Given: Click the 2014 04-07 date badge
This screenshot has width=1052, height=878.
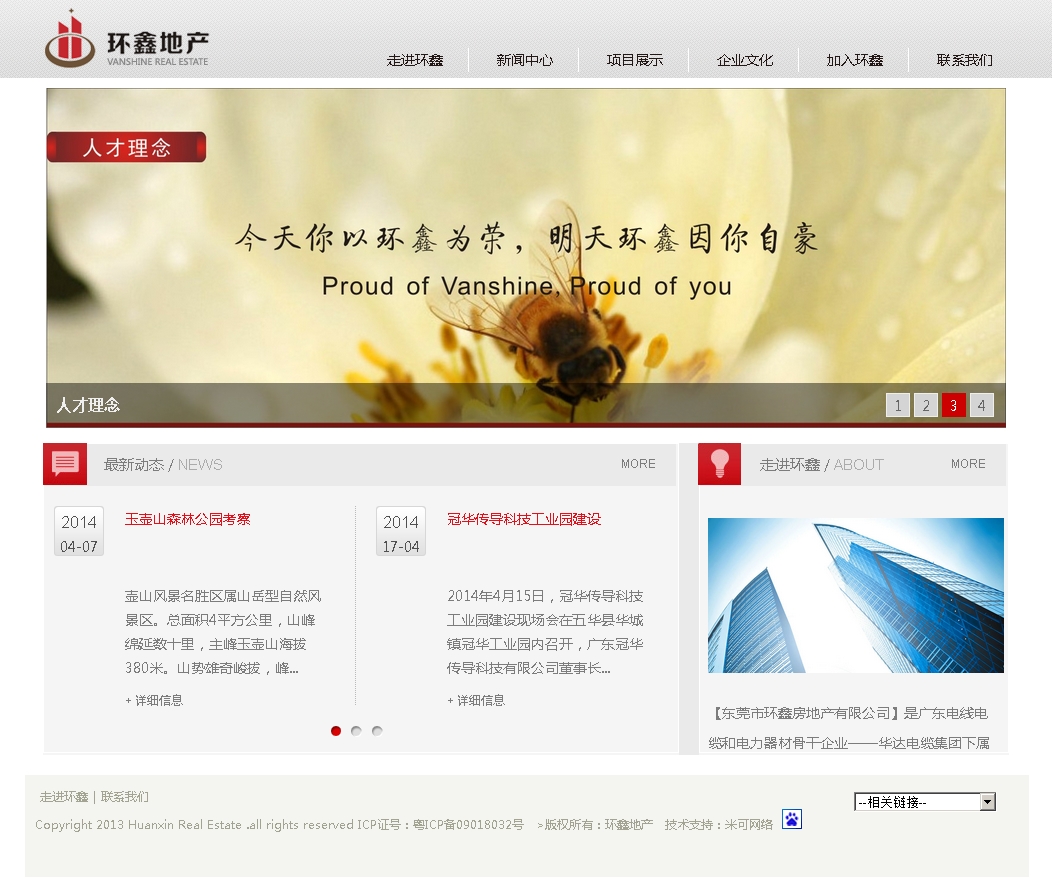Looking at the screenshot, I should click(79, 531).
